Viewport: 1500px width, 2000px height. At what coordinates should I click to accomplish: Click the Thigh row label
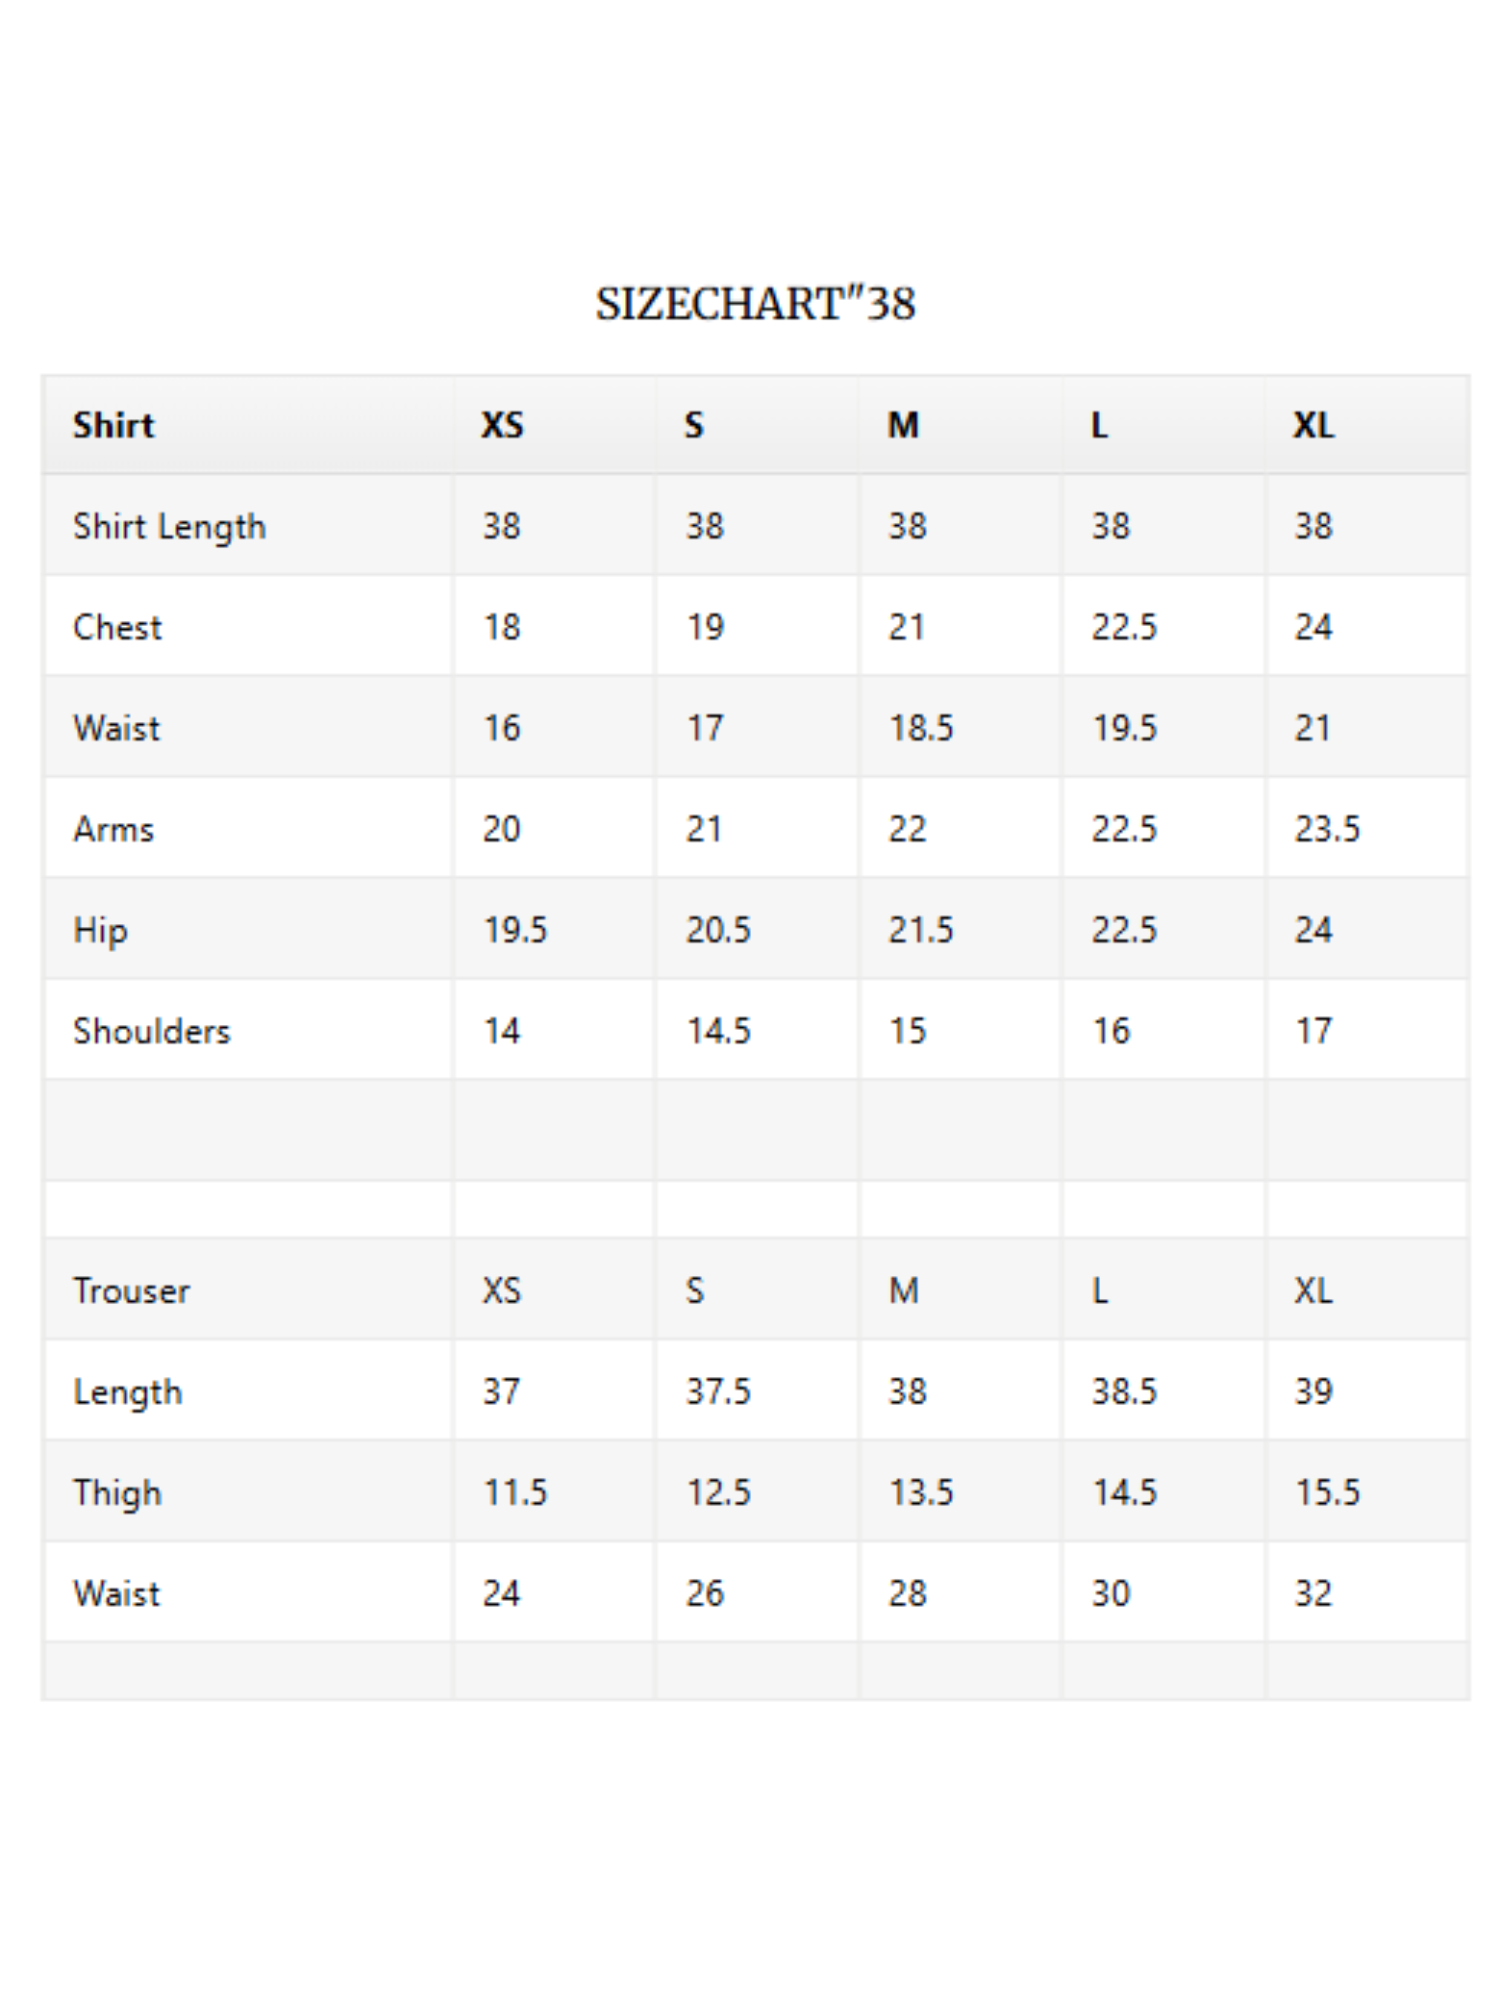click(x=117, y=1493)
